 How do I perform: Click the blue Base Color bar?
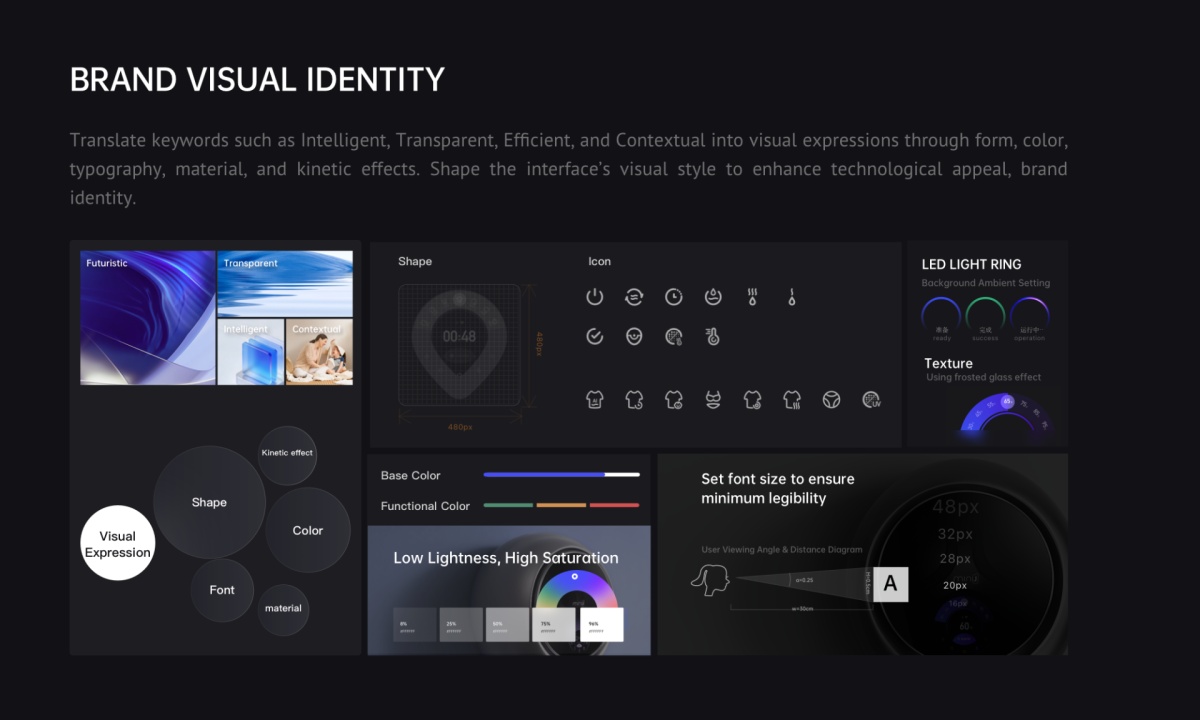click(x=544, y=475)
